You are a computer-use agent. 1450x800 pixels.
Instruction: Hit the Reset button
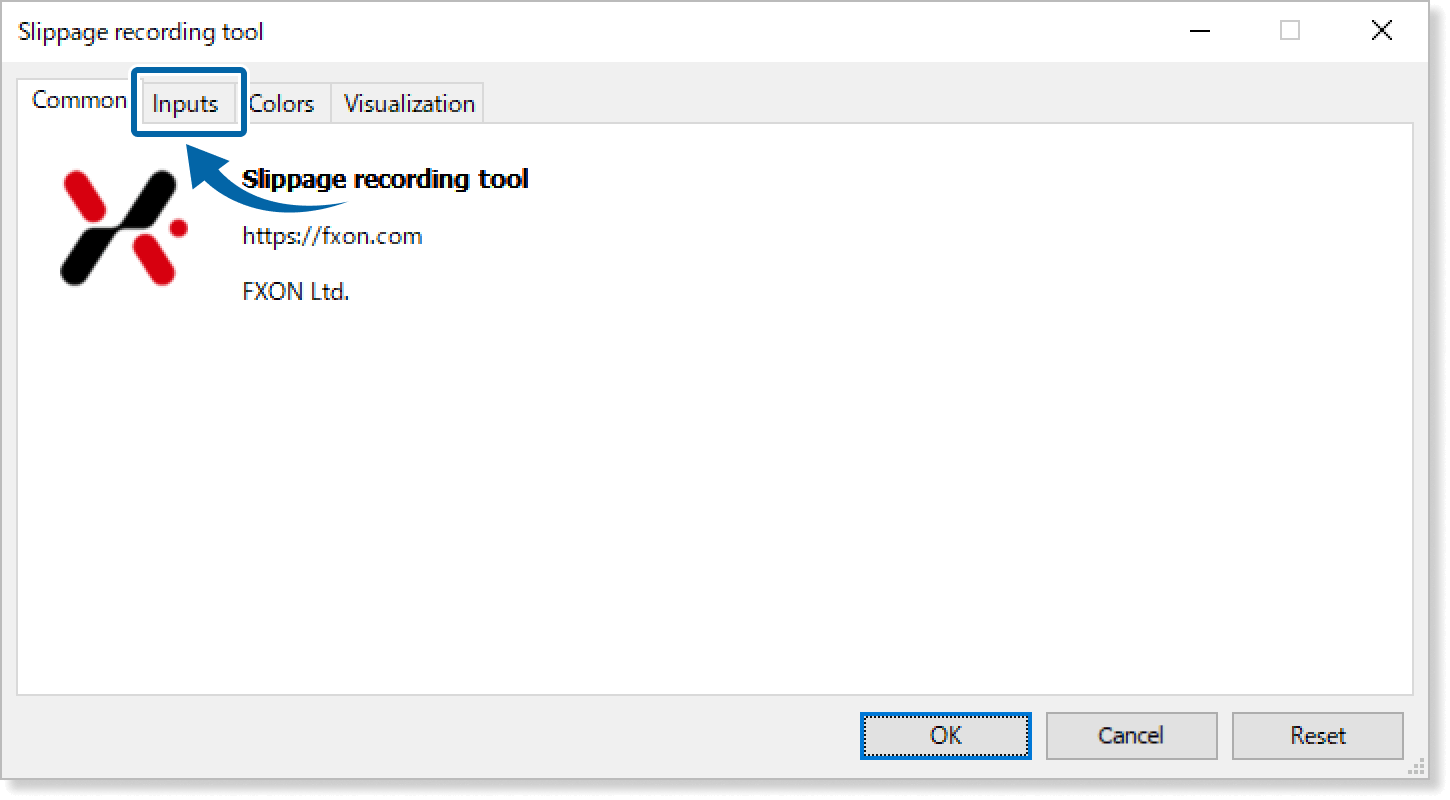(x=1318, y=736)
